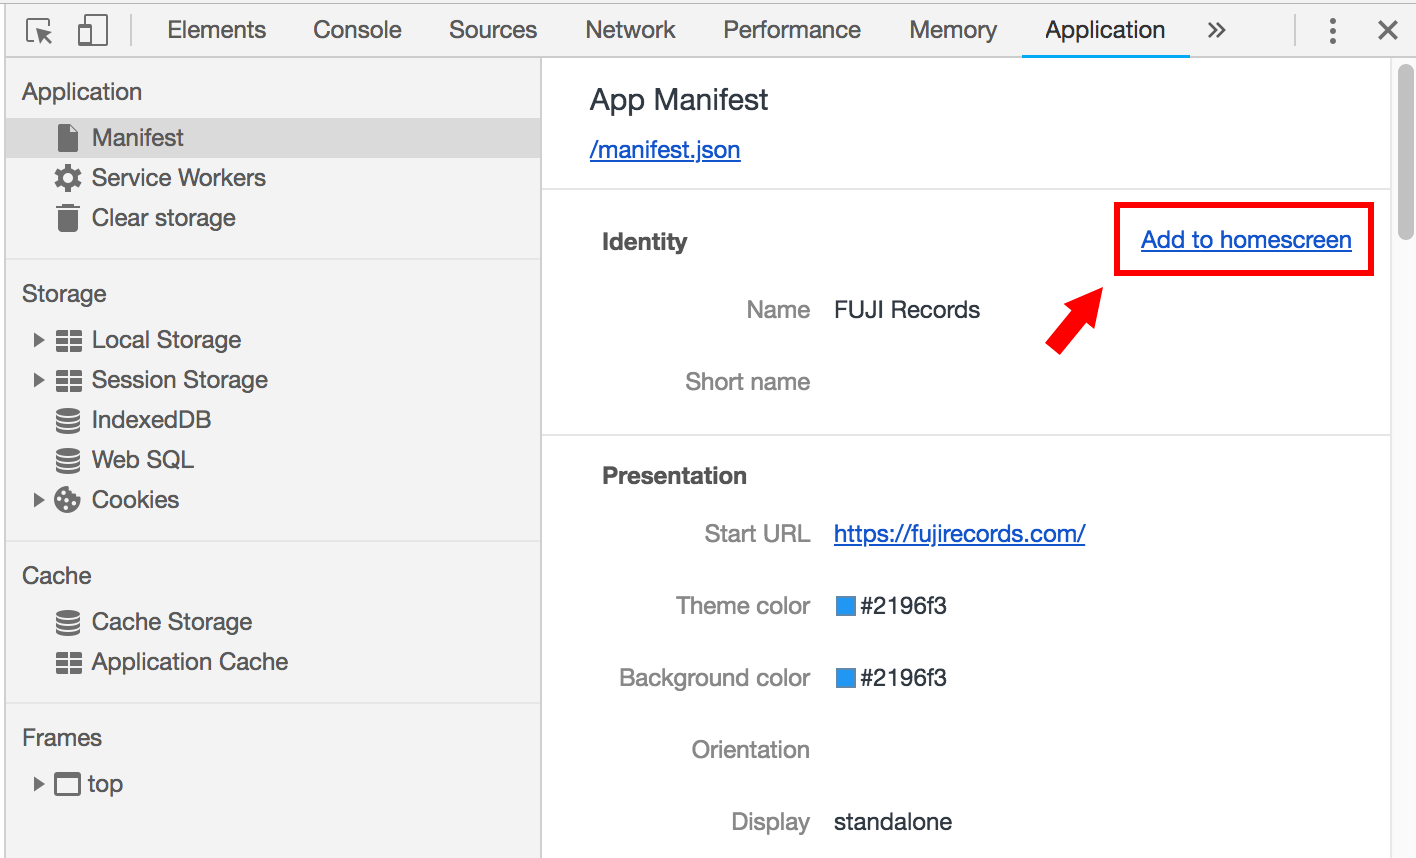The width and height of the screenshot is (1416, 858).
Task: Click the Storage section heading in sidebar
Action: click(x=64, y=294)
